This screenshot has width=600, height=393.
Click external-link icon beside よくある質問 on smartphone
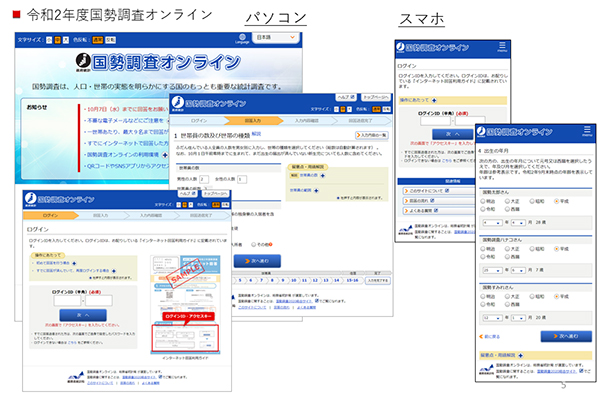436,210
